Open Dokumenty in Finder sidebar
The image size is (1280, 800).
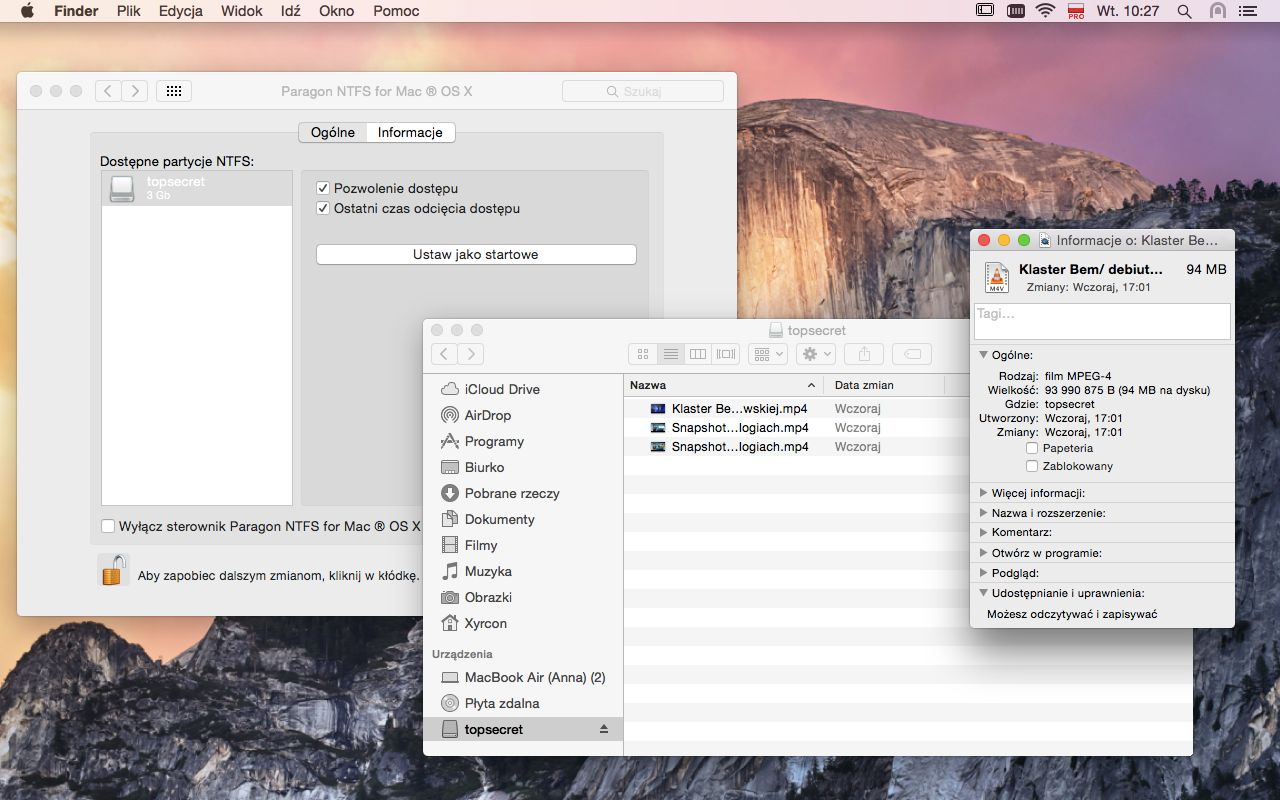[x=522, y=519]
